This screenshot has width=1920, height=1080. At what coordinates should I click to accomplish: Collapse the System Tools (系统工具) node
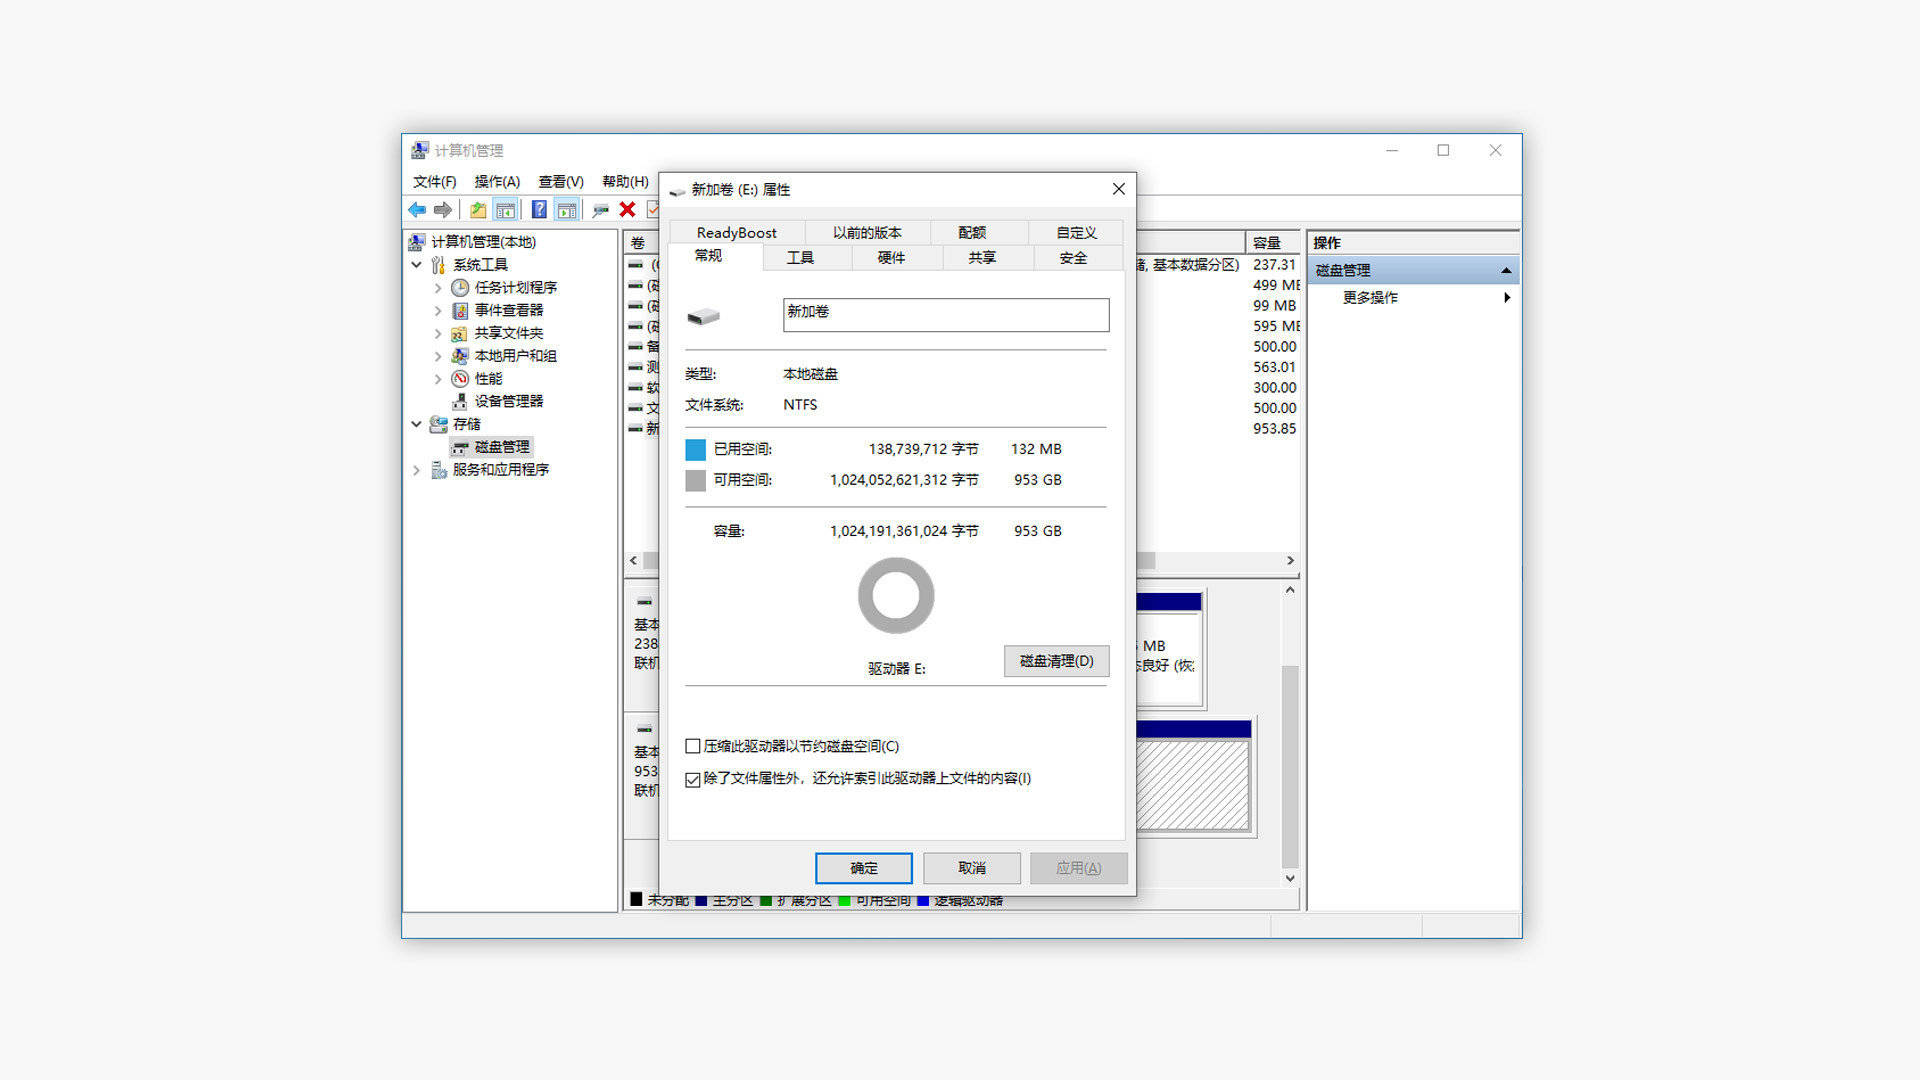coord(417,265)
